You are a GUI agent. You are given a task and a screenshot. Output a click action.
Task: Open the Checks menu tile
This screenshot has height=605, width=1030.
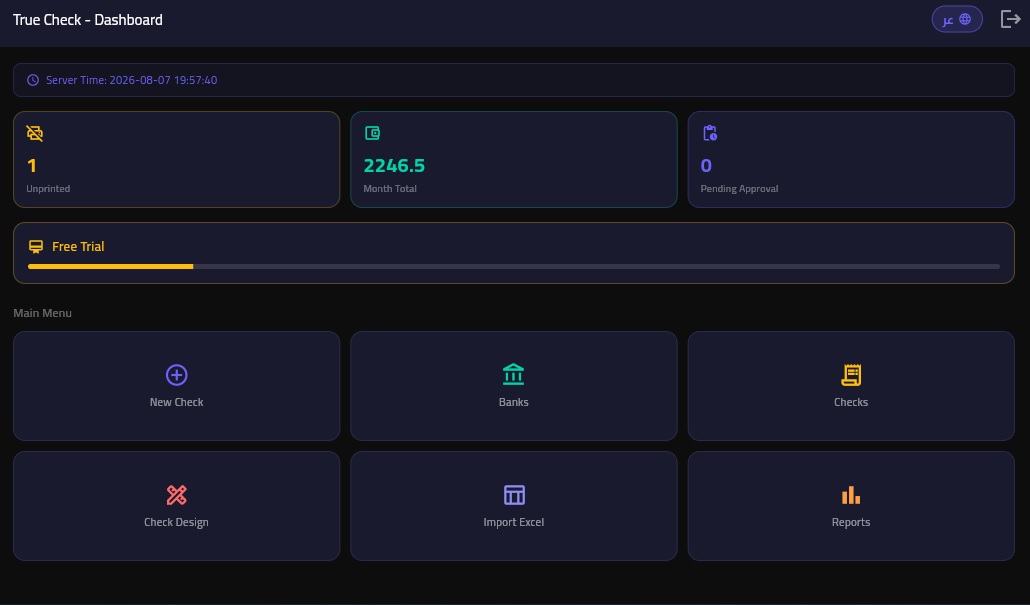(851, 386)
